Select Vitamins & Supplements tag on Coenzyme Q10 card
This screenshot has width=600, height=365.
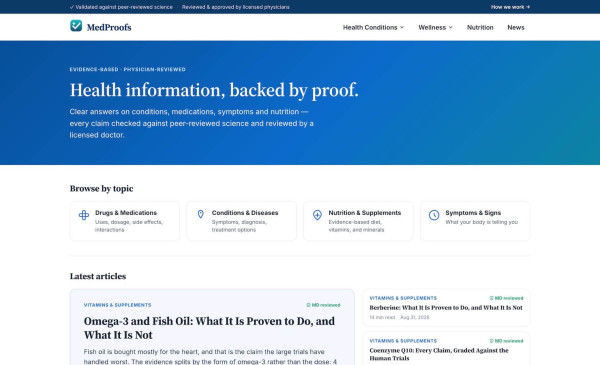pyautogui.click(x=403, y=341)
